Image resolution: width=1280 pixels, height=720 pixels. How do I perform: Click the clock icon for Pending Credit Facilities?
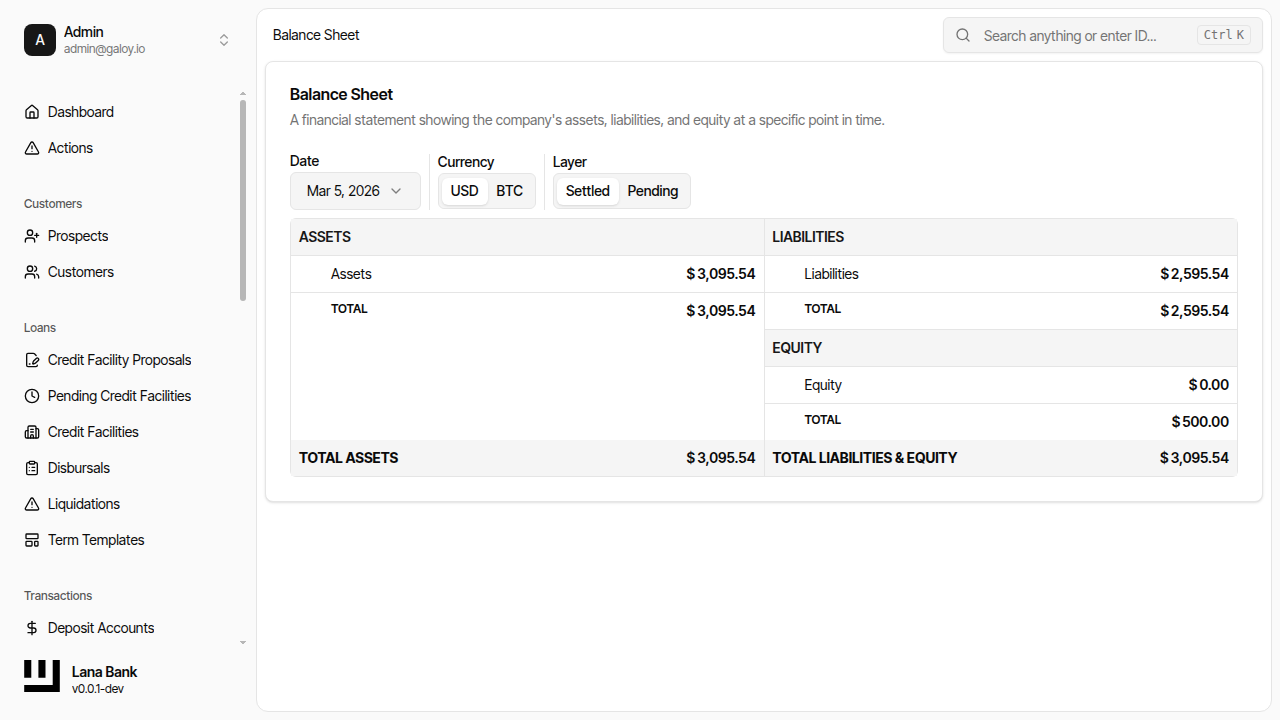click(x=31, y=395)
